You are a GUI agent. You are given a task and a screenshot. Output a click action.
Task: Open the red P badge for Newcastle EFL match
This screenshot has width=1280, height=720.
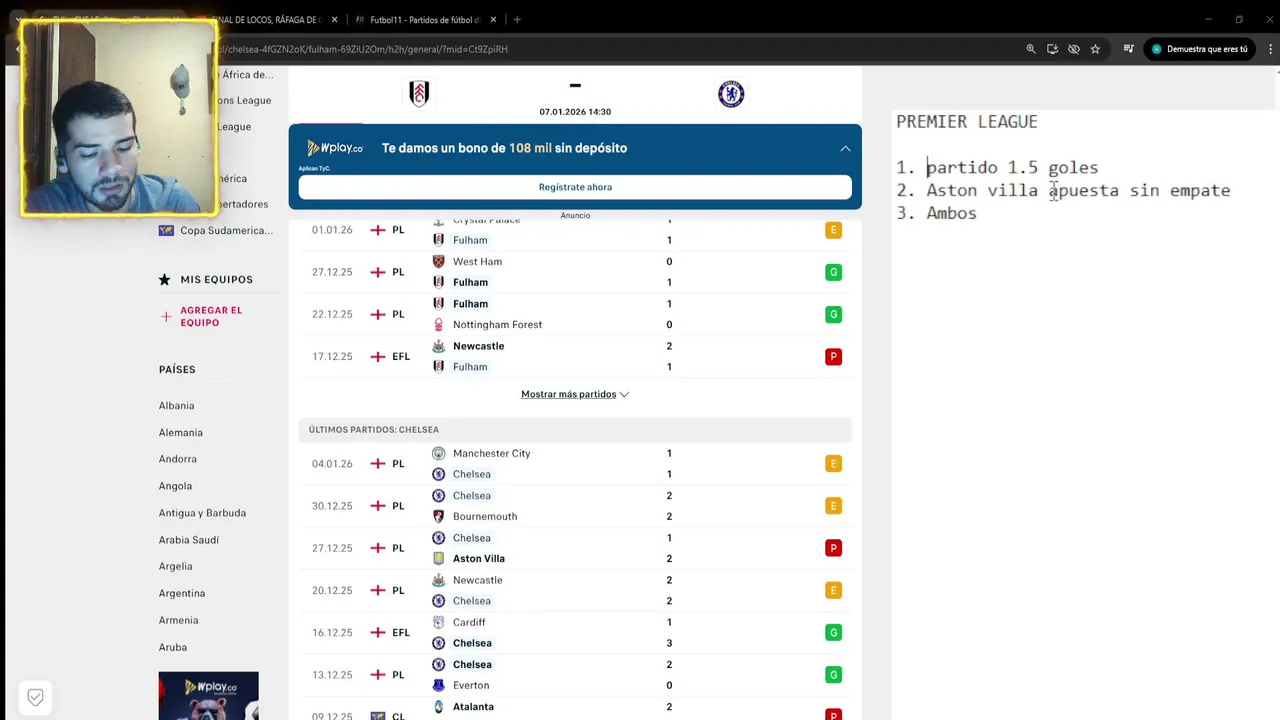[833, 357]
